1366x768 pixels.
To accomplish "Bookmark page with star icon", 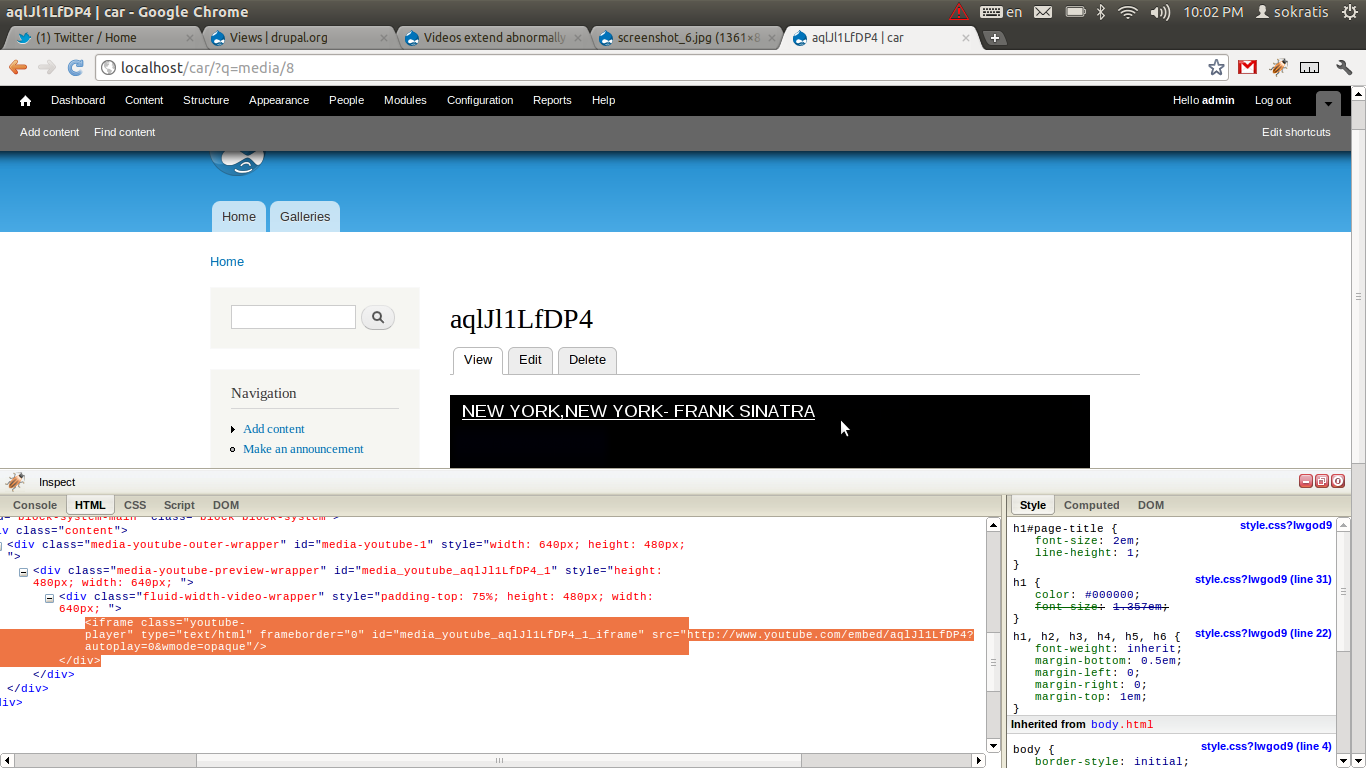I will (x=1216, y=67).
